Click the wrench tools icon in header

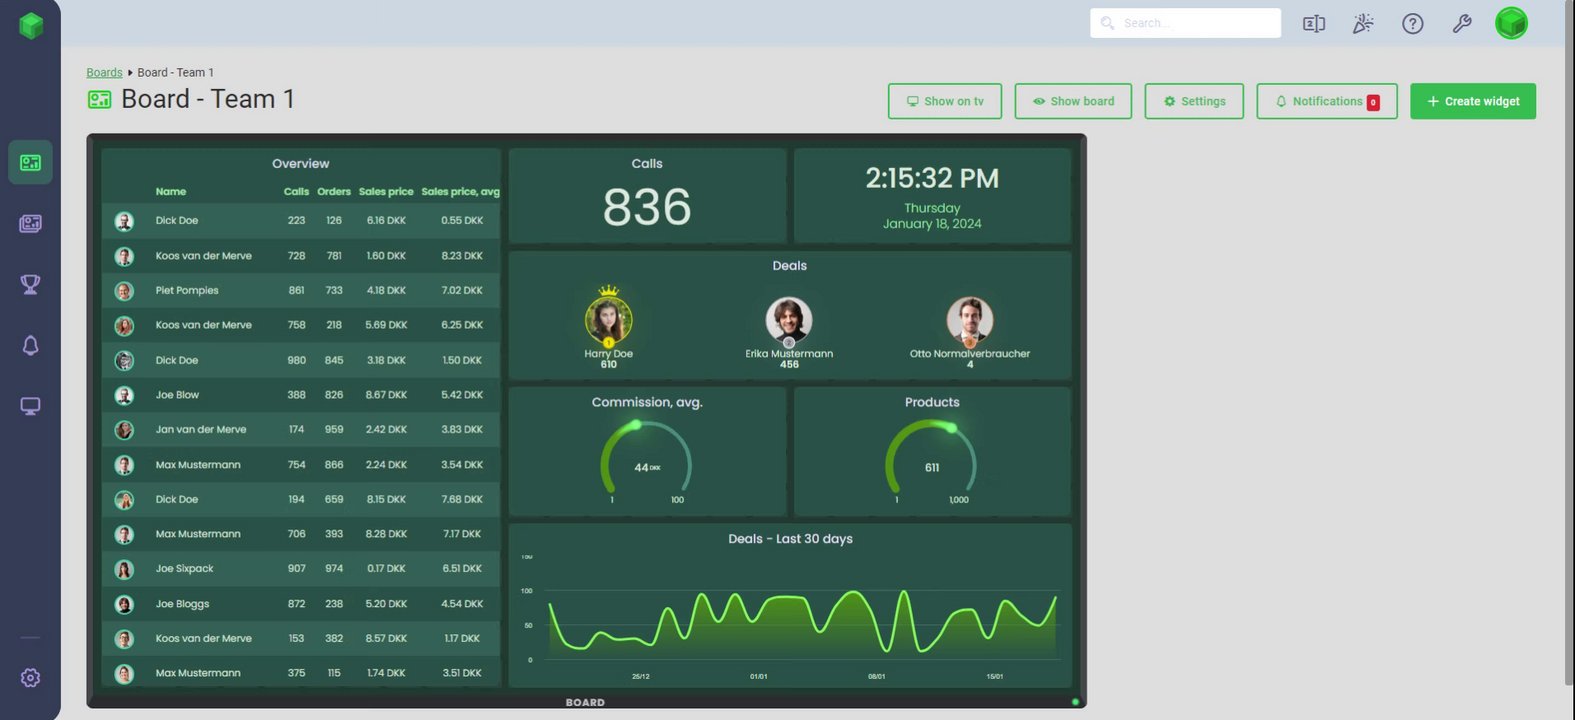click(x=1462, y=23)
